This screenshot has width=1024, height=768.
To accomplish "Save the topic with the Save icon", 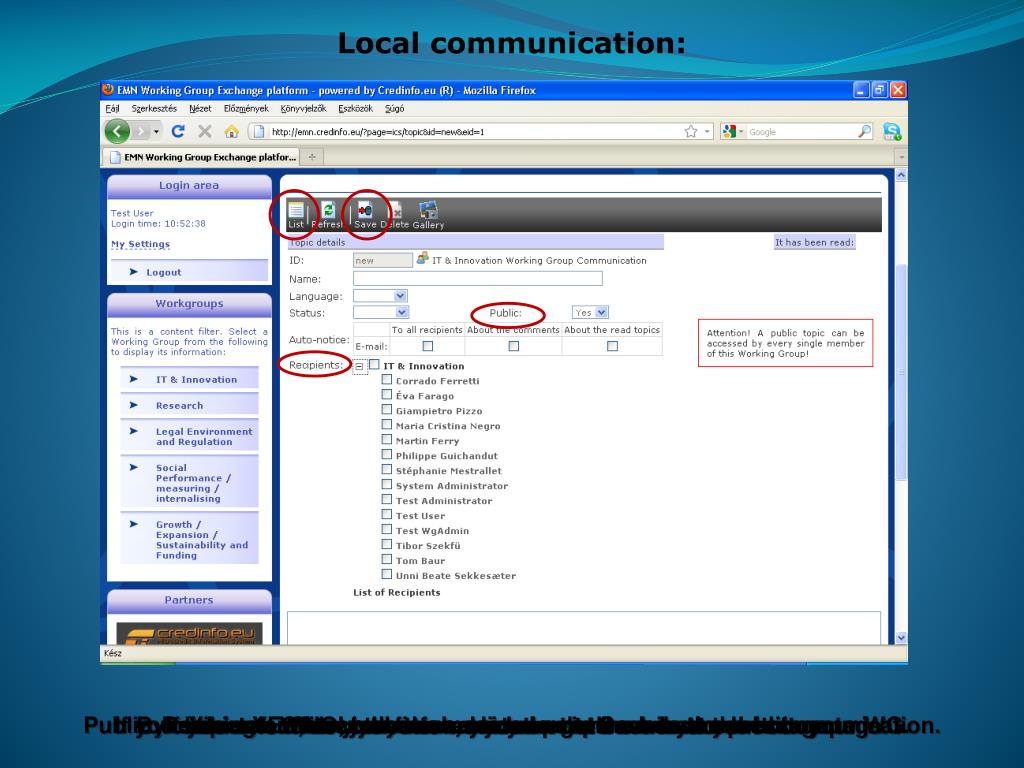I will [x=365, y=216].
